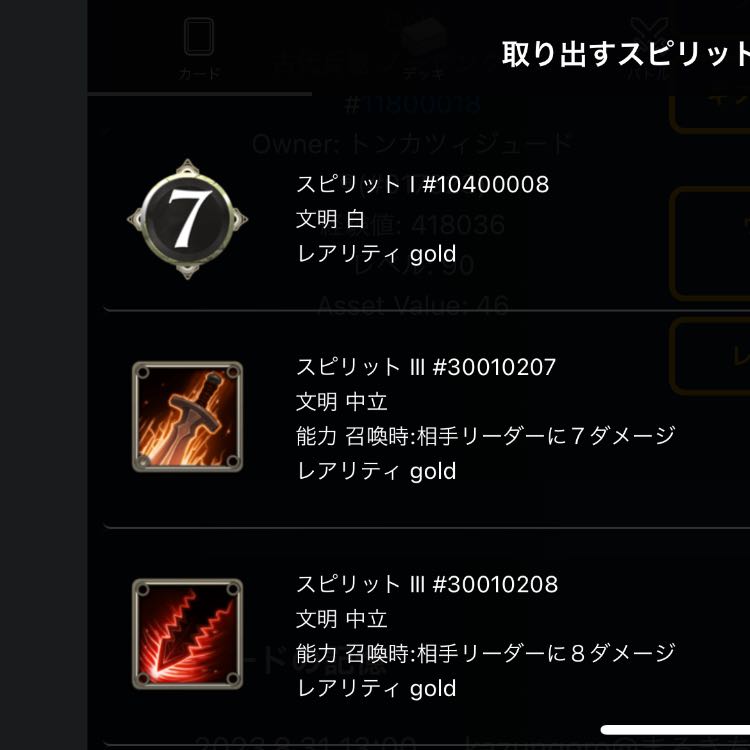This screenshot has width=750, height=750.
Task: Click the dimmed lower outlined button behind overlay
Action: coord(710,356)
